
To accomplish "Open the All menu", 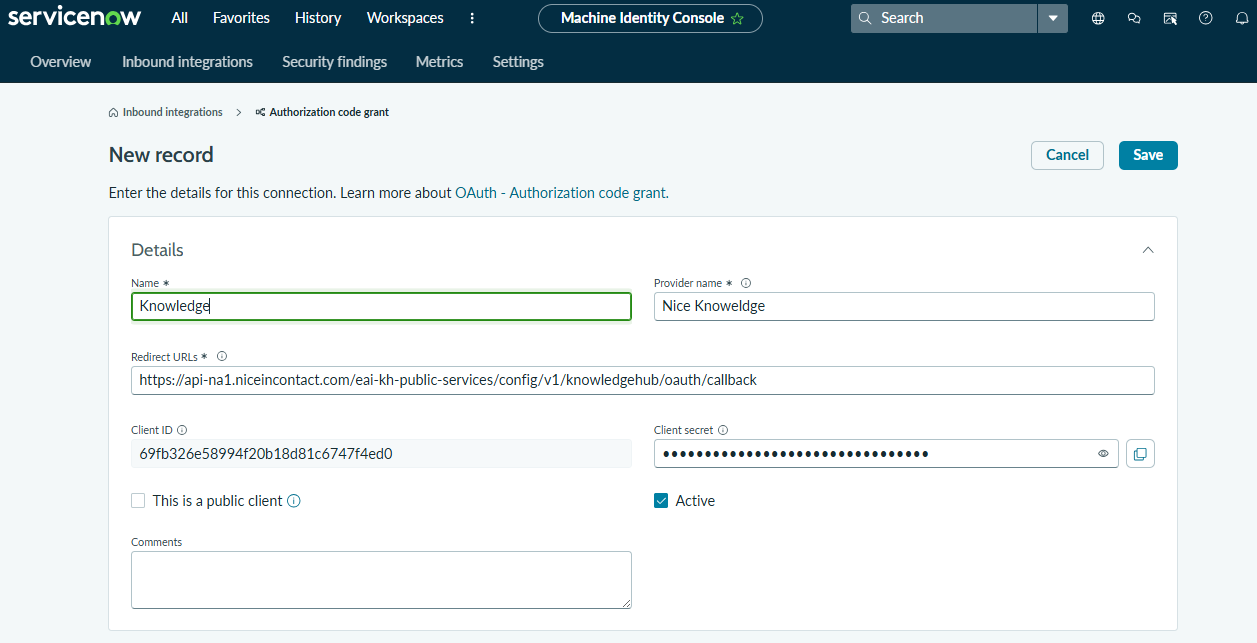I will tap(180, 18).
